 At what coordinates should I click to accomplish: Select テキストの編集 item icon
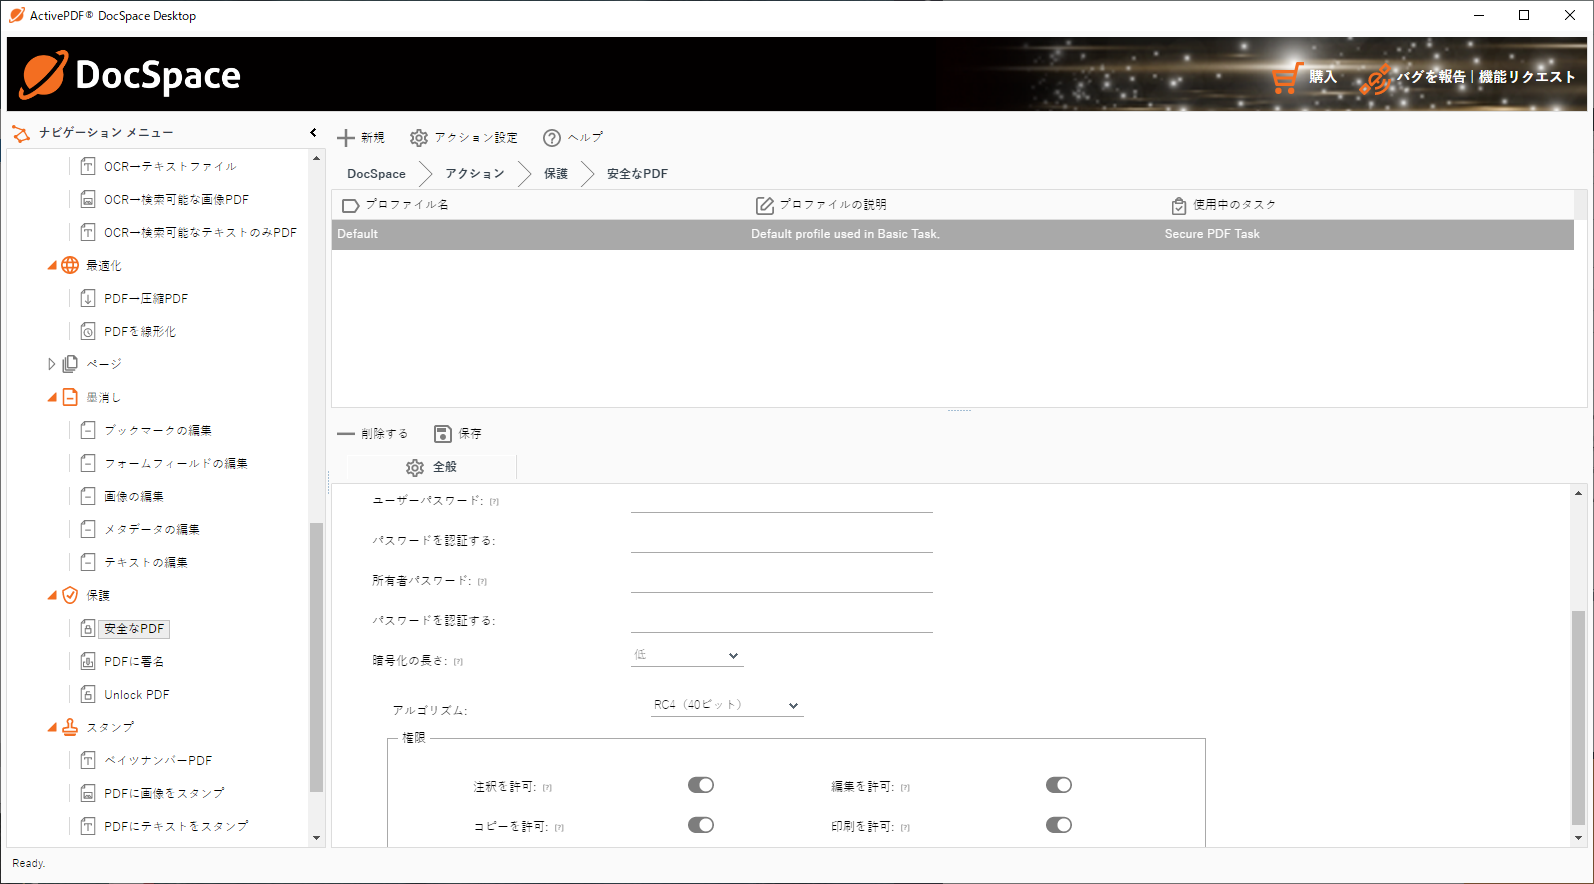(88, 562)
